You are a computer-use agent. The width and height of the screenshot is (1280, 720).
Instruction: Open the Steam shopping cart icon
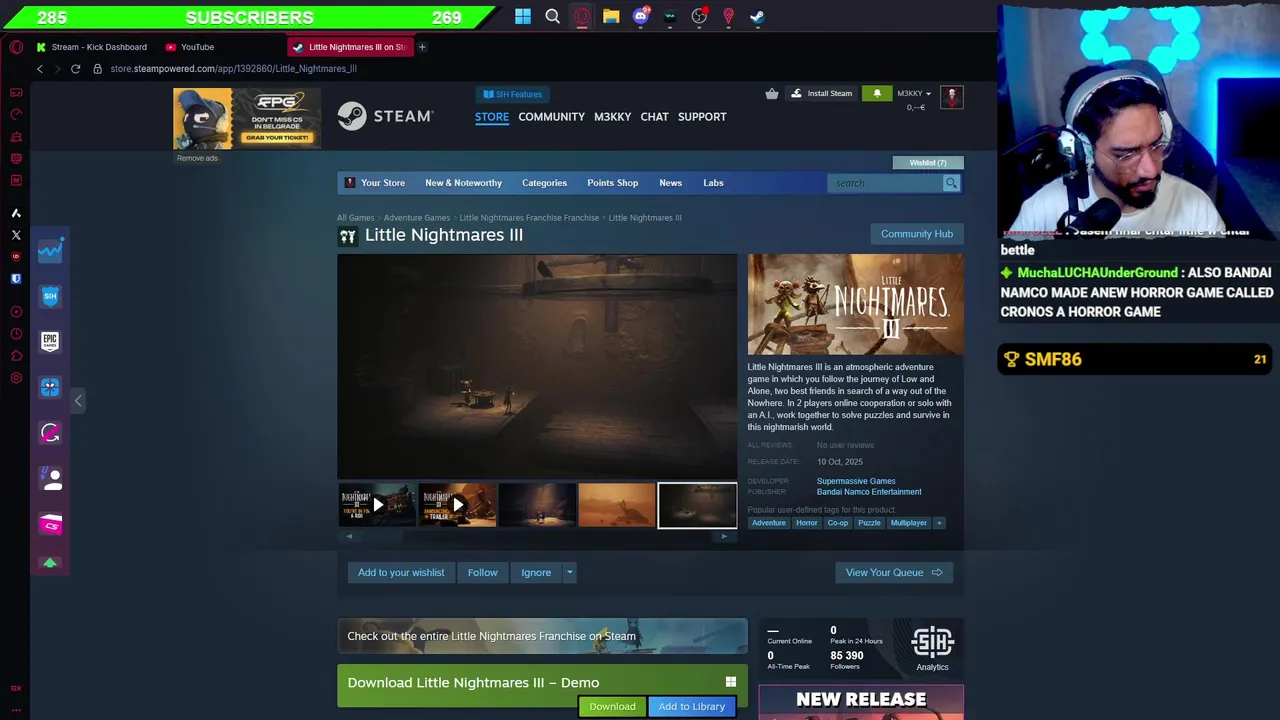(x=772, y=94)
